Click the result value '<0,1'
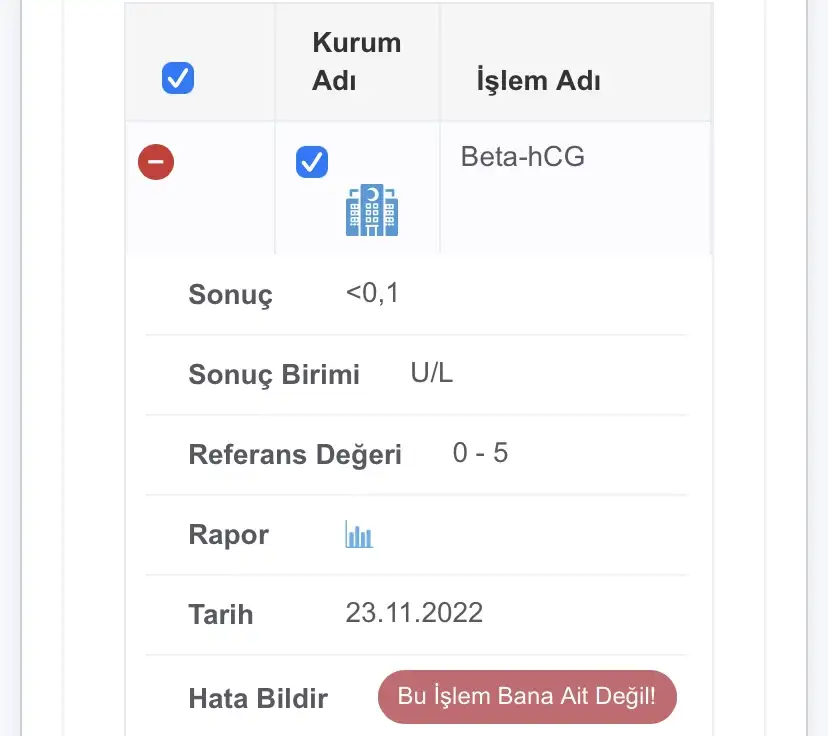The height and width of the screenshot is (736, 828). pos(372,293)
